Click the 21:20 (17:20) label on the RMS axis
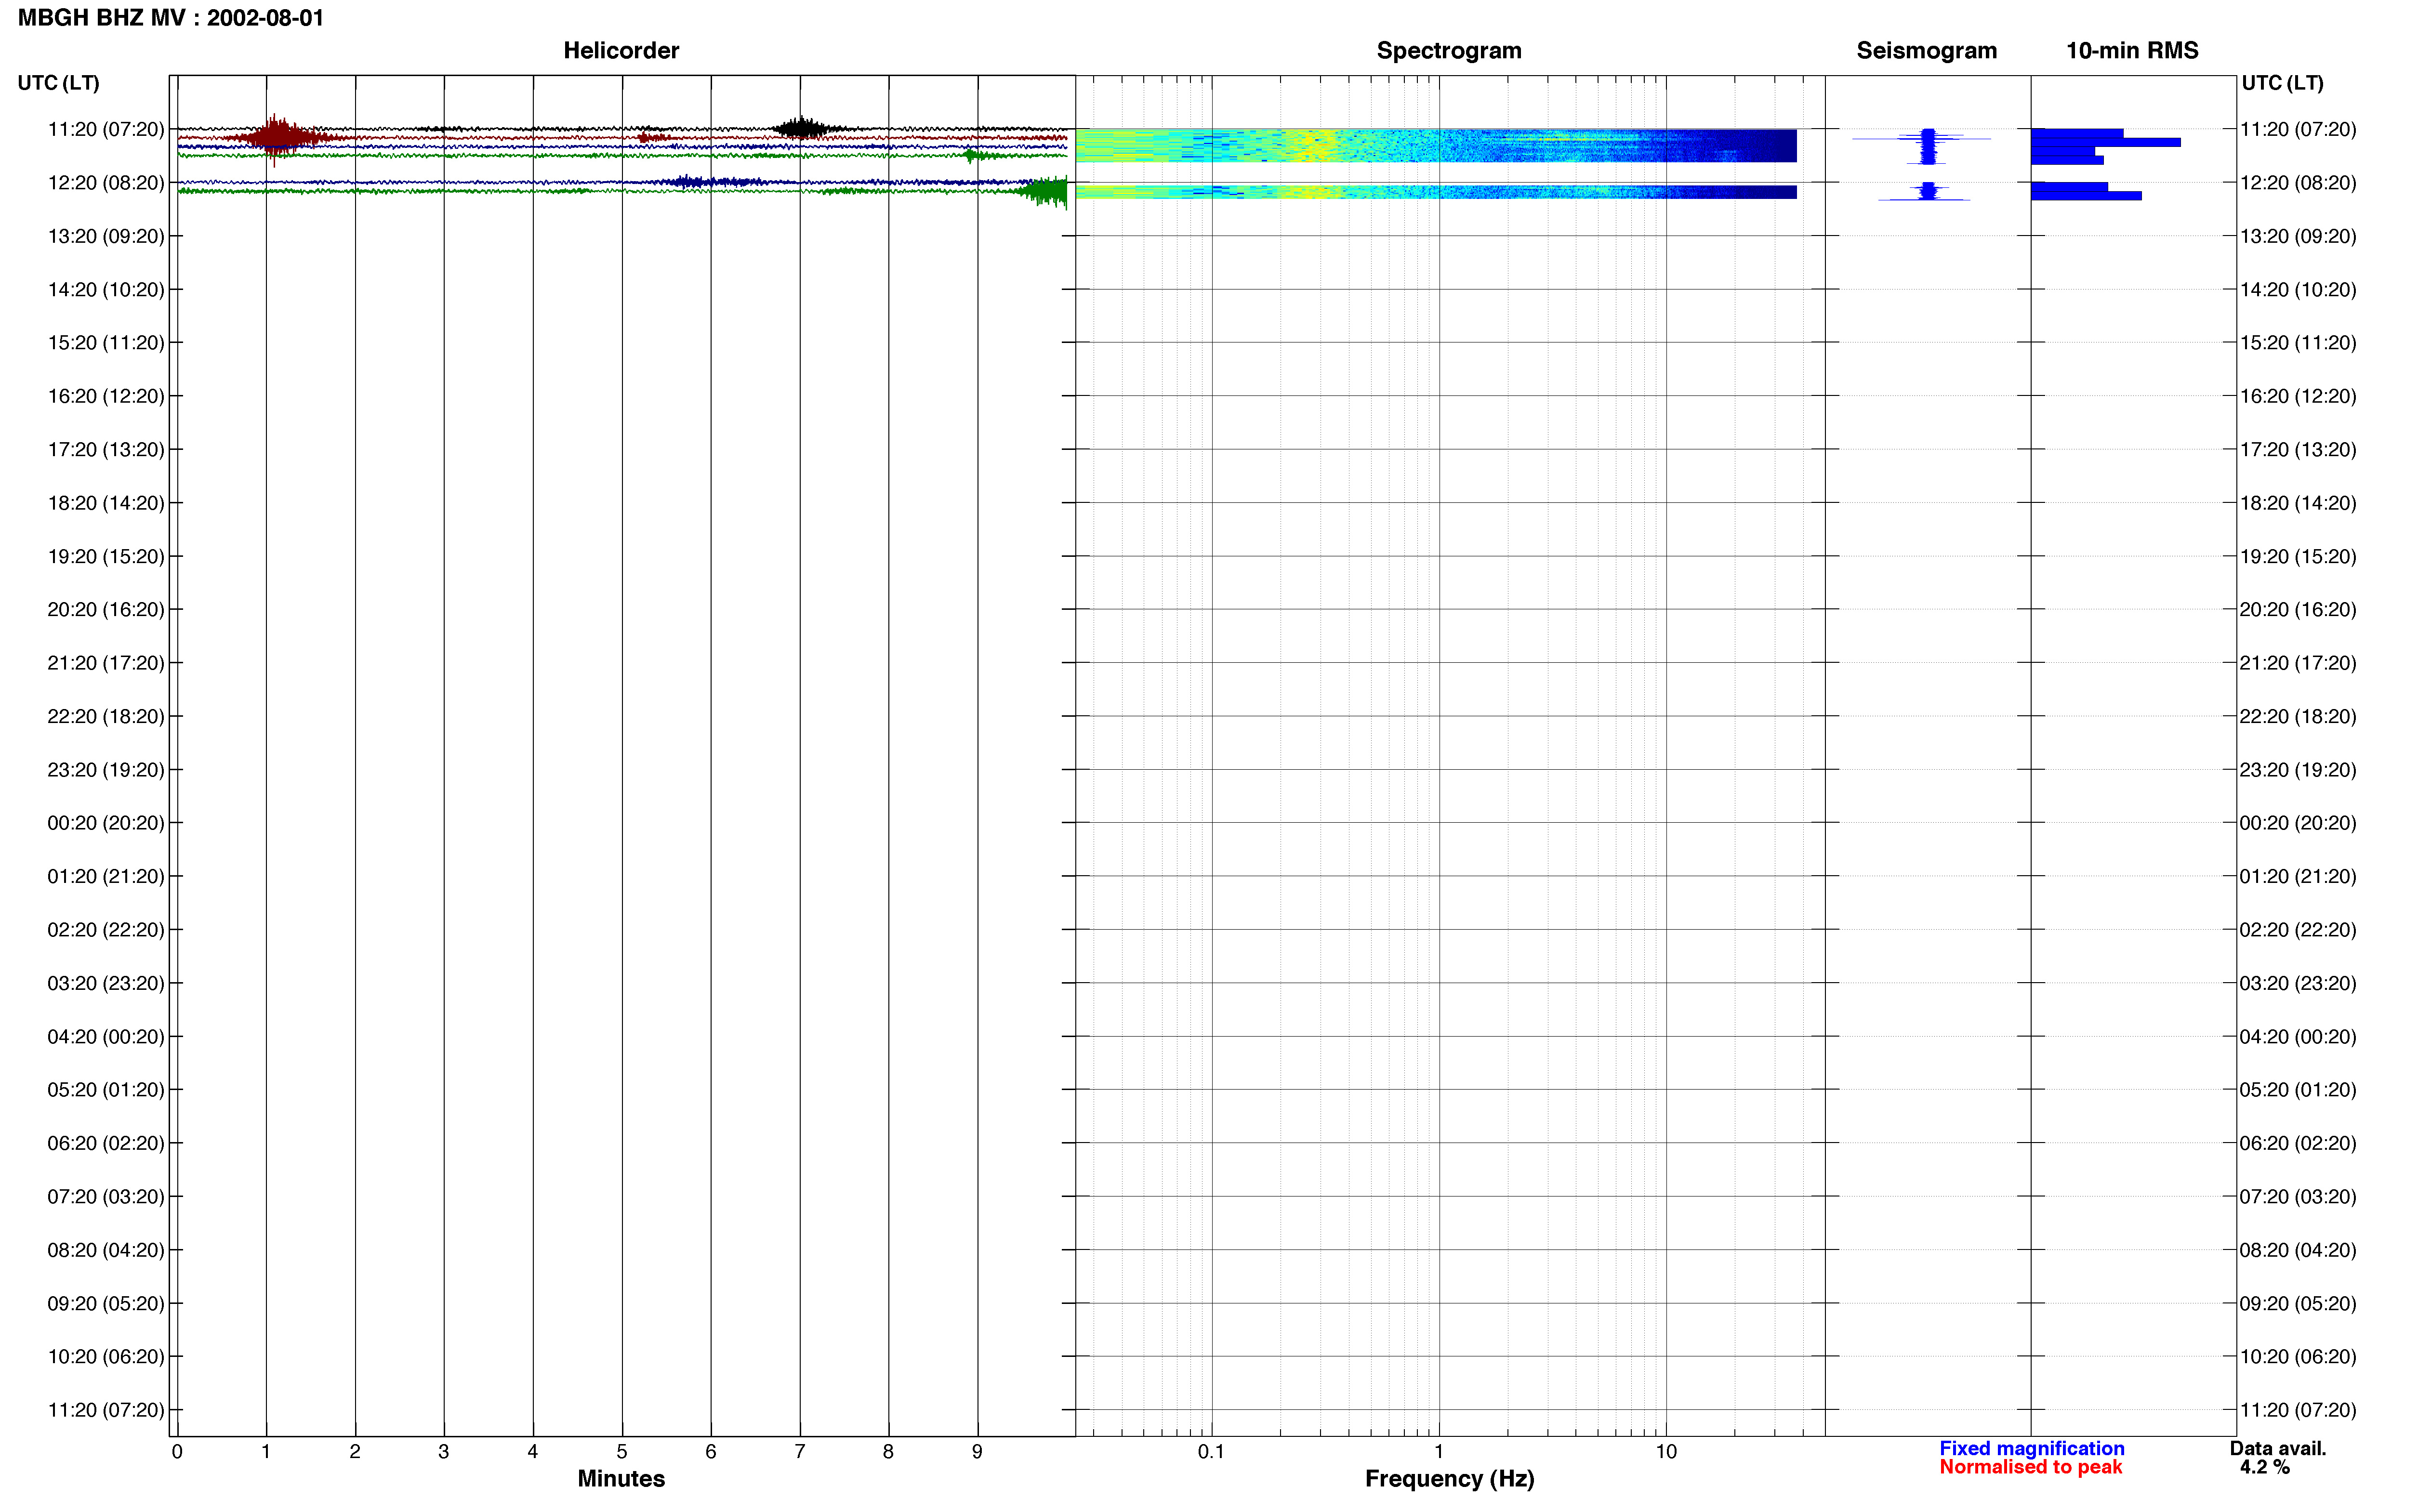The image size is (2418, 1512). (2298, 663)
